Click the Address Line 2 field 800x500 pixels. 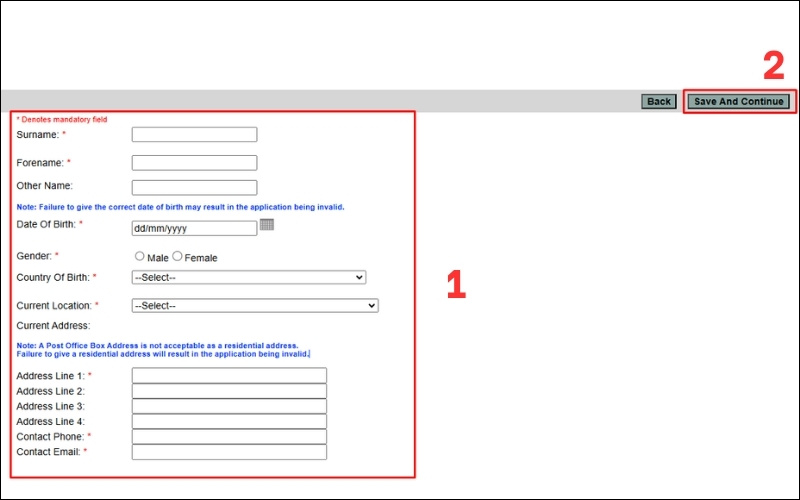pyautogui.click(x=229, y=391)
